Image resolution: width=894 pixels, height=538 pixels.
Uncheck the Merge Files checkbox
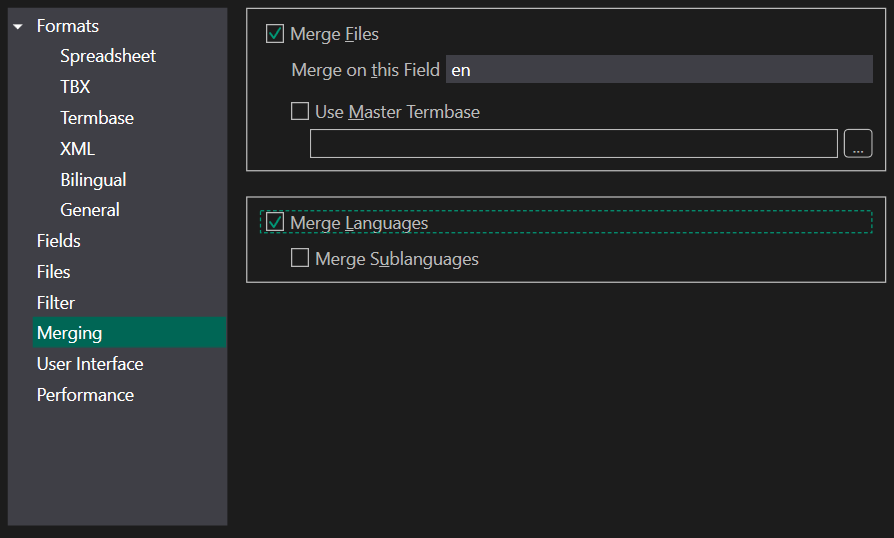pyautogui.click(x=275, y=34)
